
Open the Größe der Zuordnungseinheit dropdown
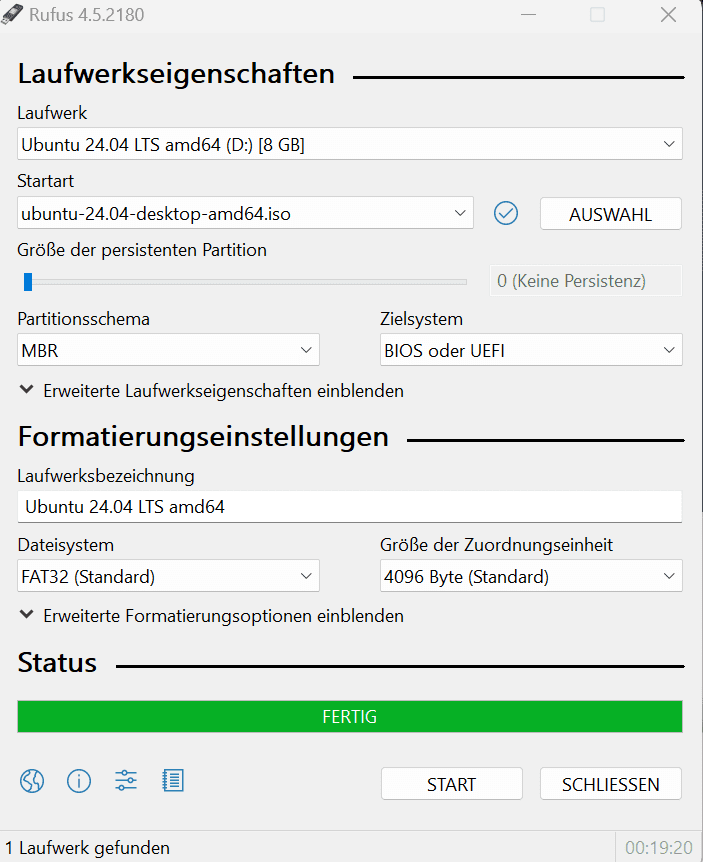(x=531, y=576)
